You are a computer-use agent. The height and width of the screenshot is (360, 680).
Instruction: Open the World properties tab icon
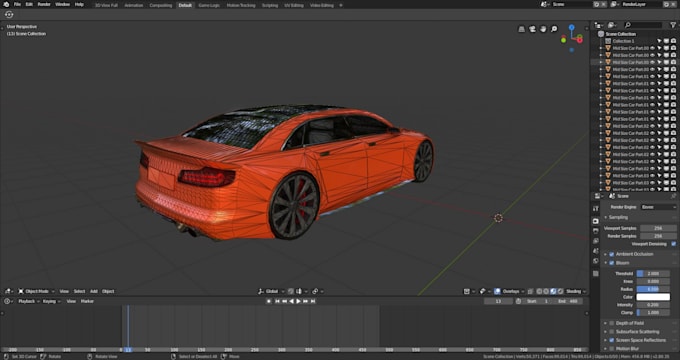596,261
